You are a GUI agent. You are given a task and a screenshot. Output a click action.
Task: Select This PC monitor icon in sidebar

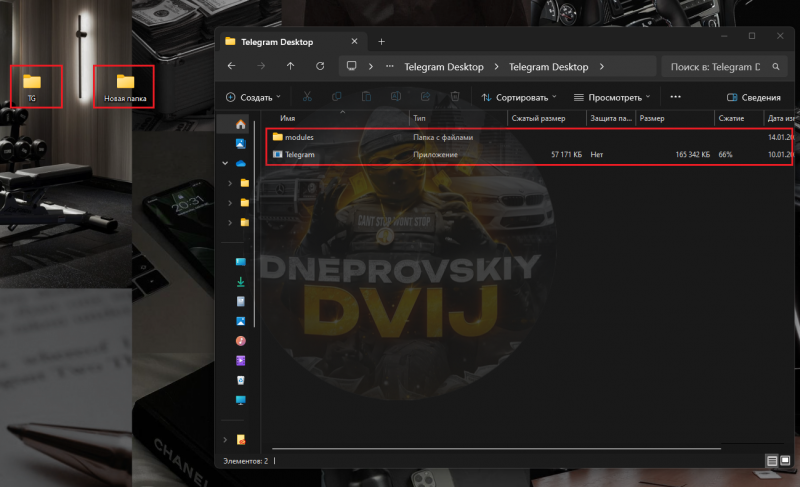pos(241,400)
